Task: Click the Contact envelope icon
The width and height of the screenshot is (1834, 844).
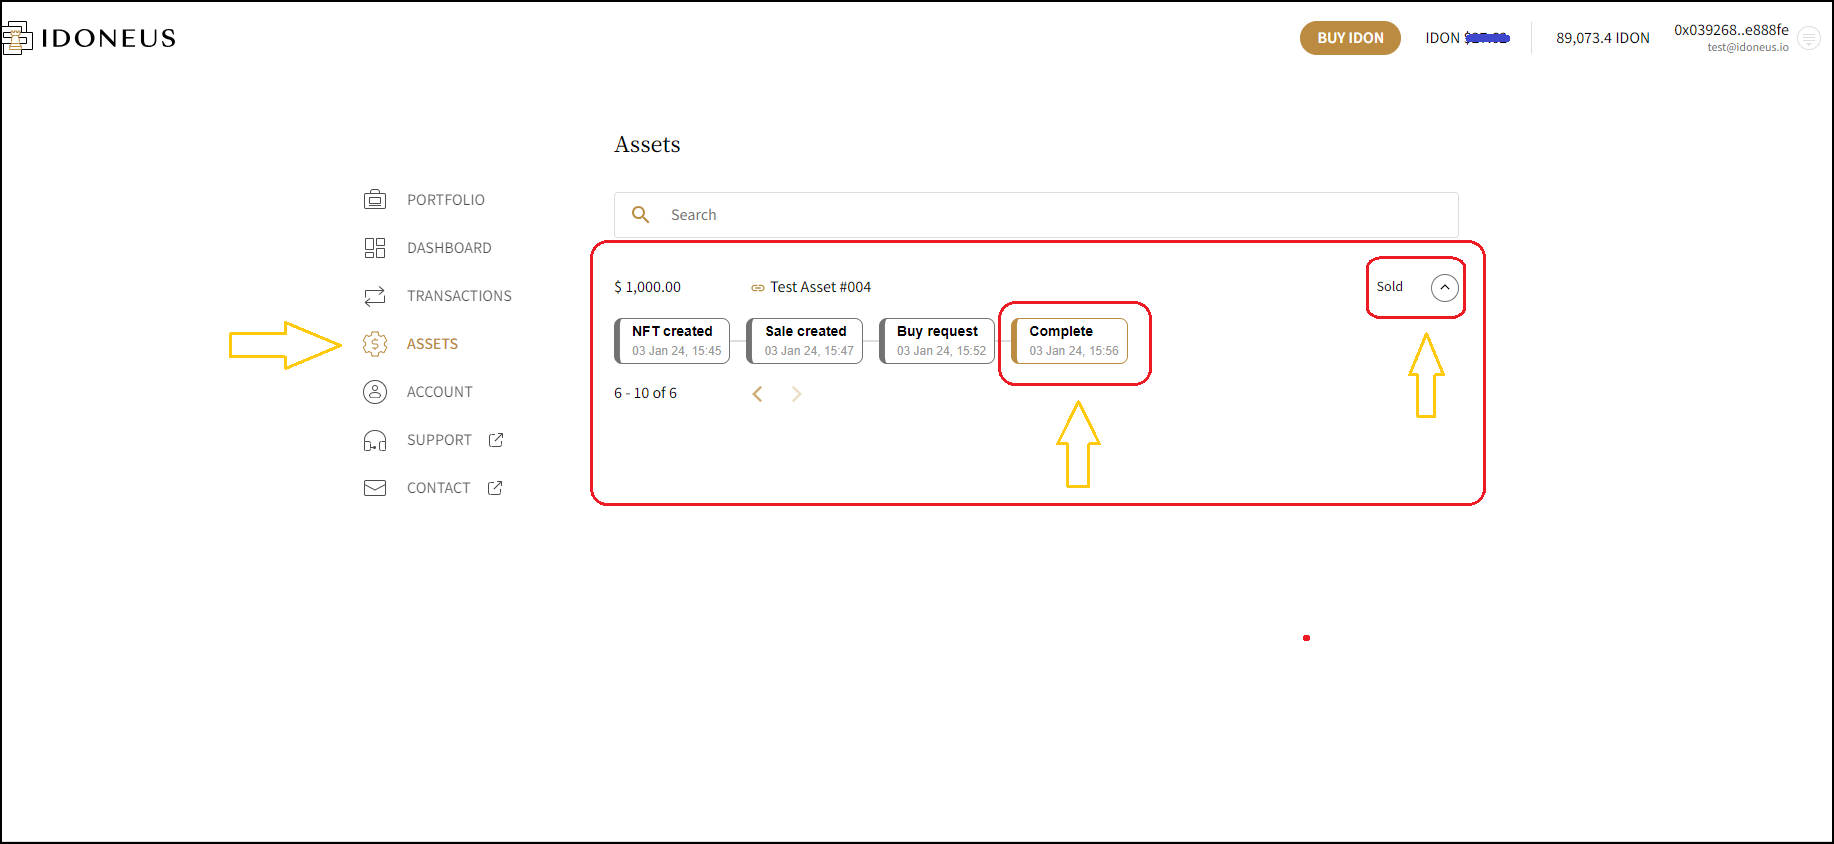Action: coord(375,488)
